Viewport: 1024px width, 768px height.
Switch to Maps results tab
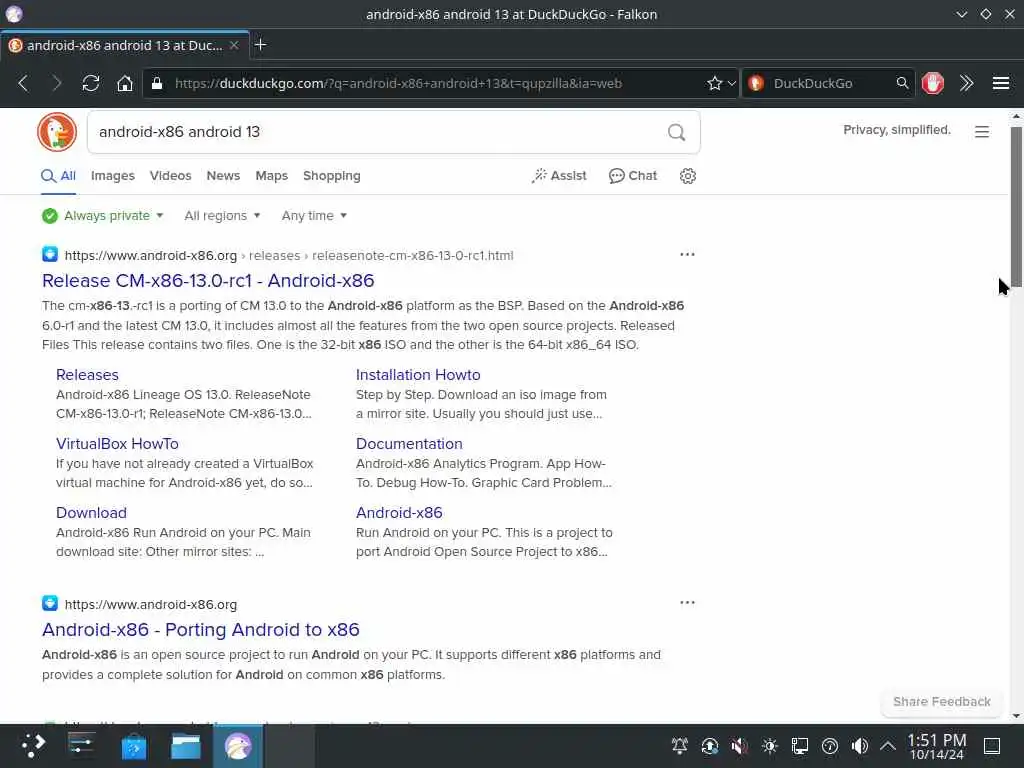272,176
